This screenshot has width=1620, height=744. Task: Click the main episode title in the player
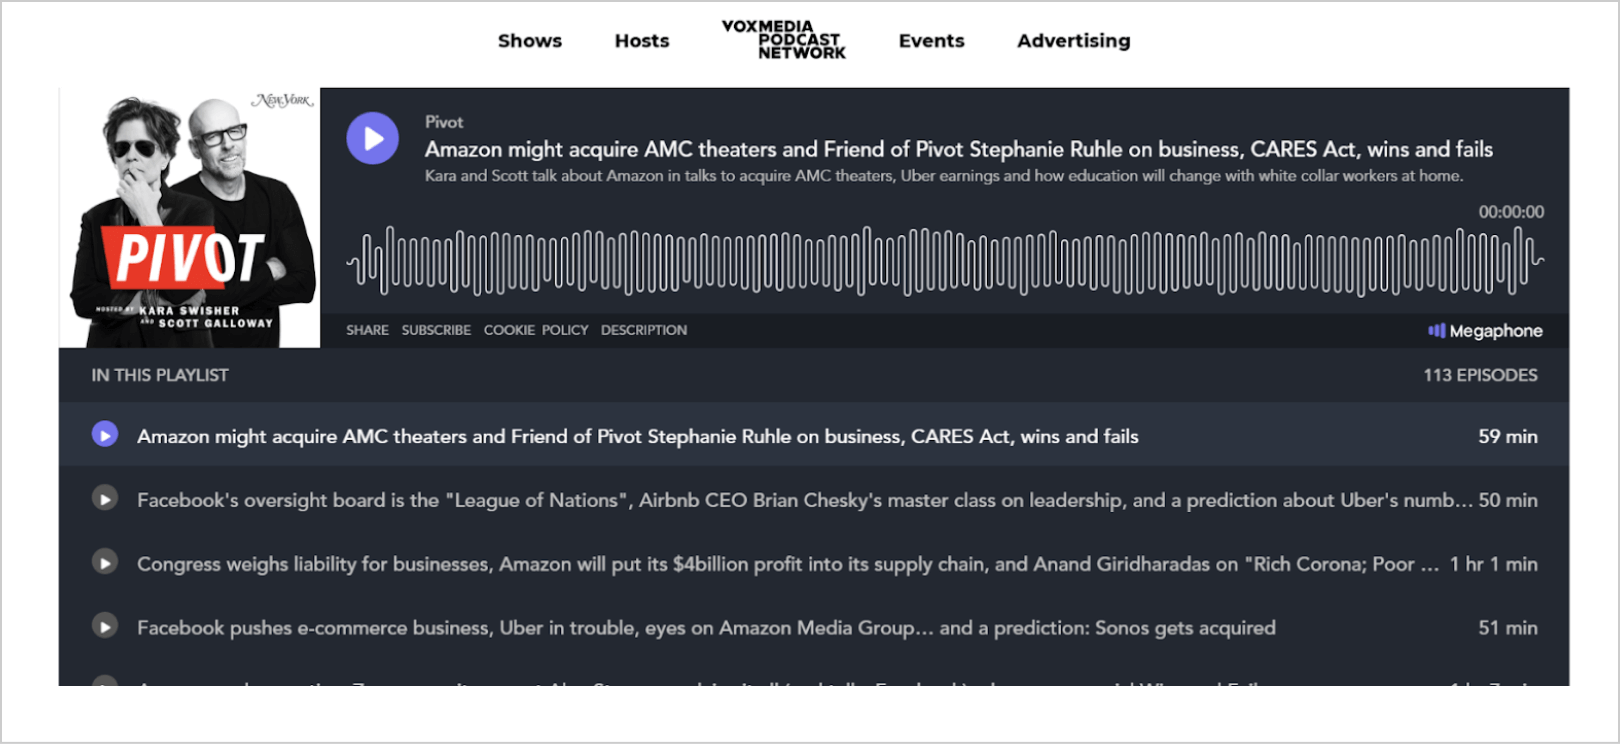(x=959, y=149)
